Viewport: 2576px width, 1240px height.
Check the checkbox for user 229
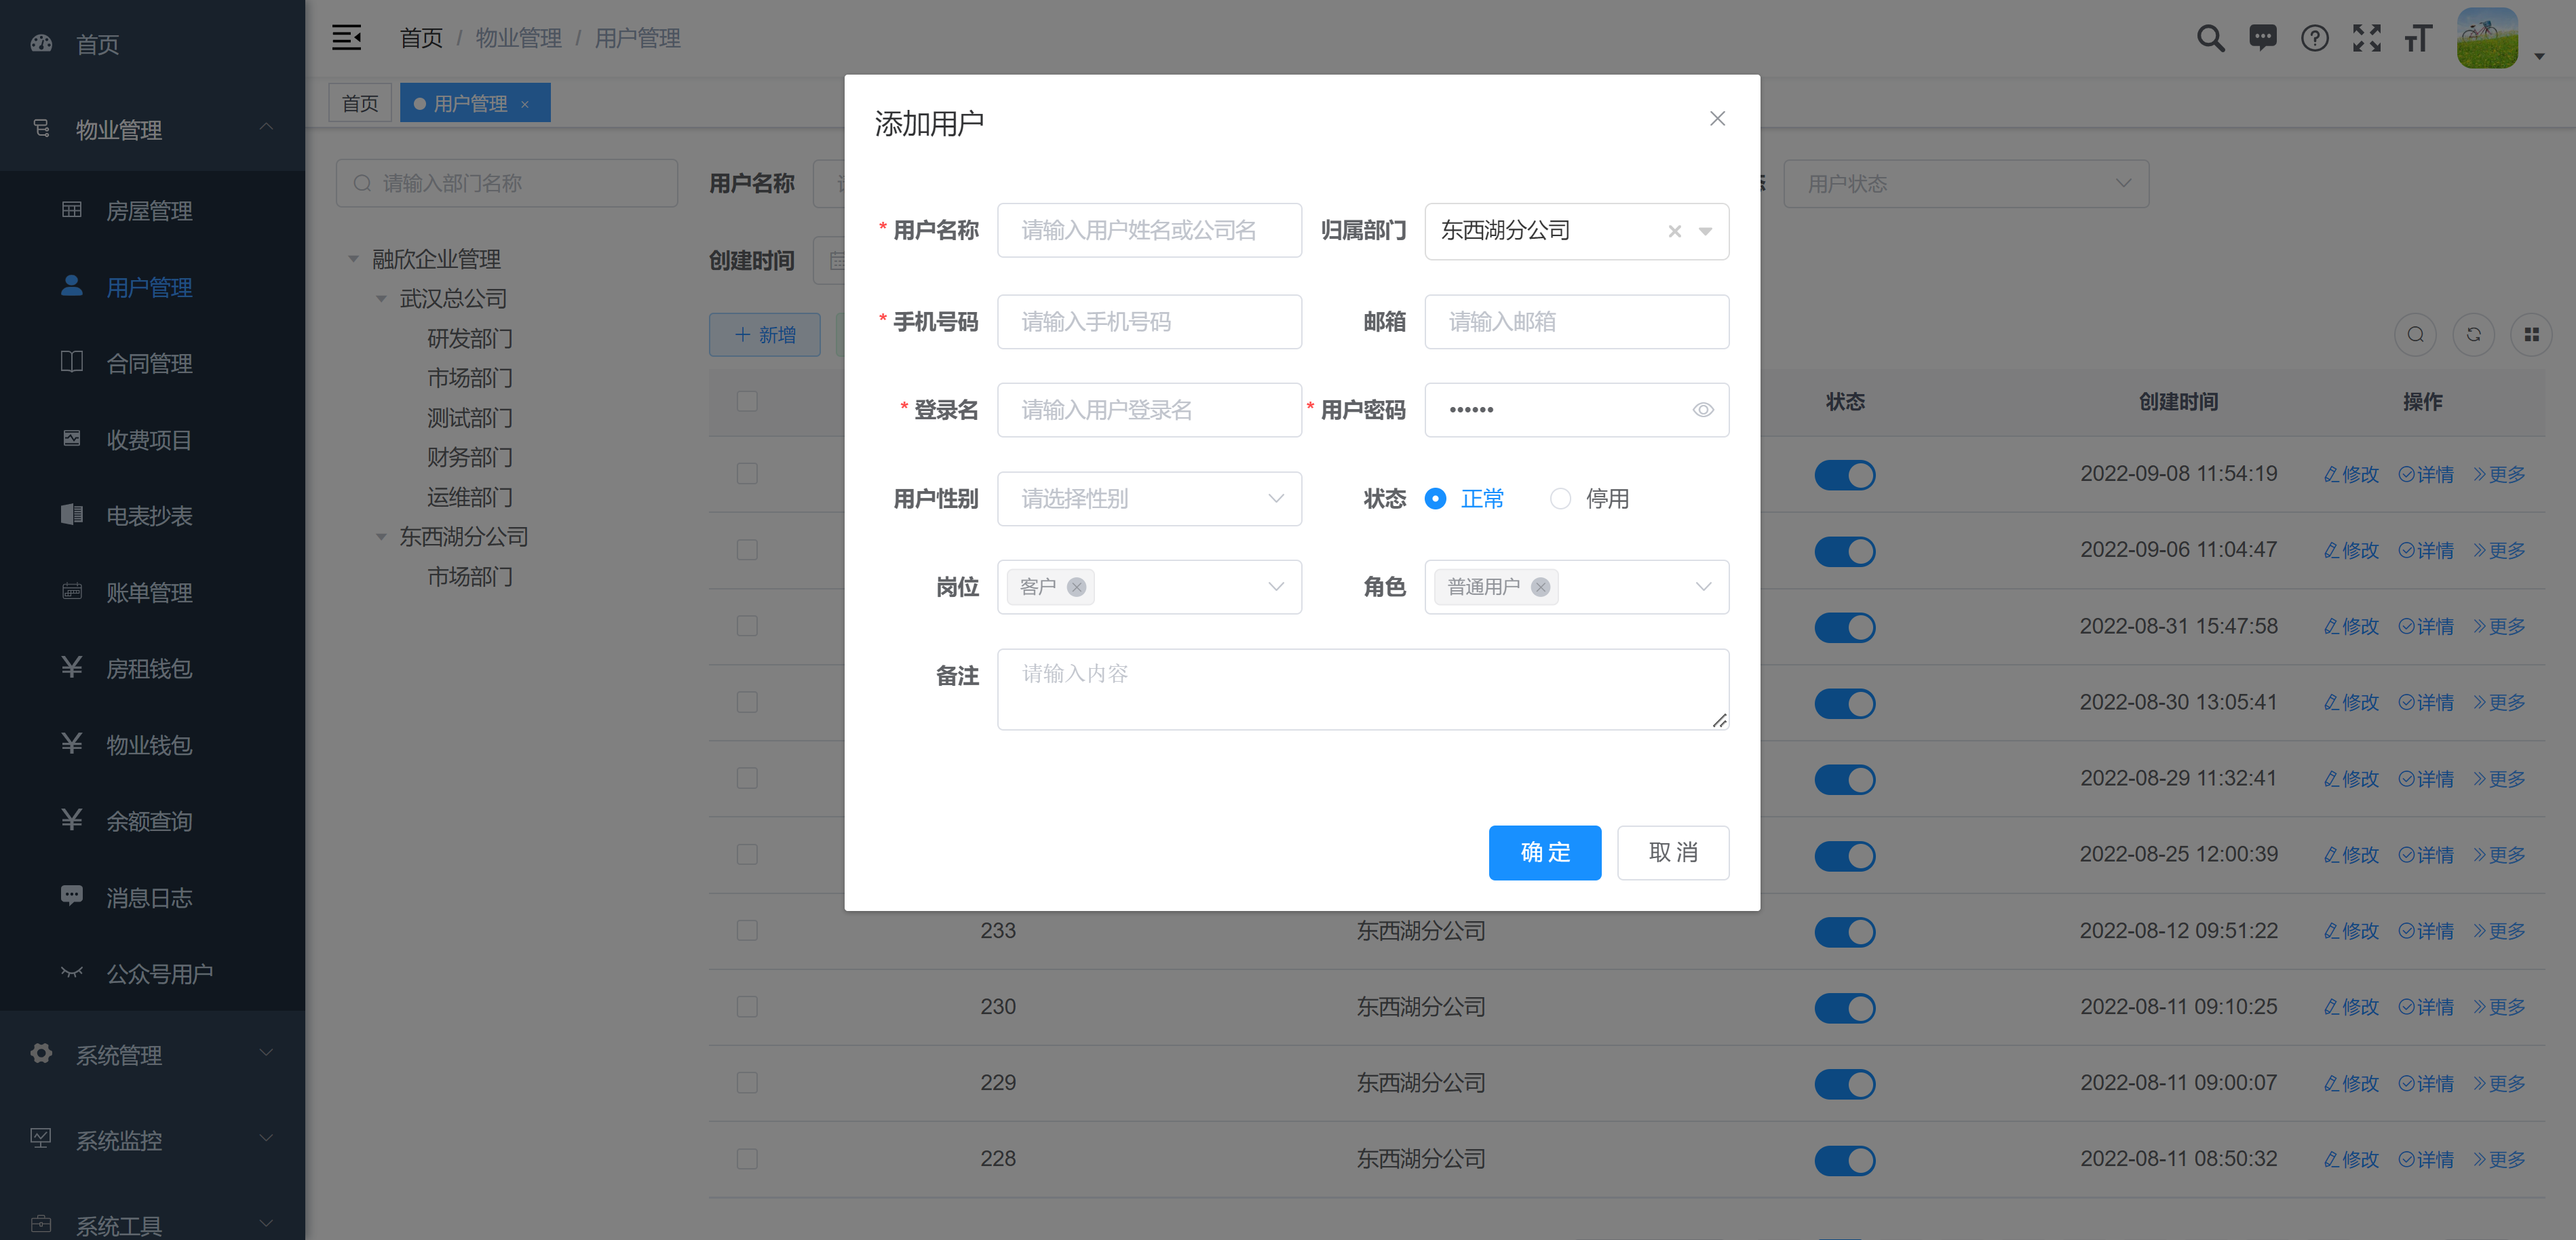click(747, 1083)
